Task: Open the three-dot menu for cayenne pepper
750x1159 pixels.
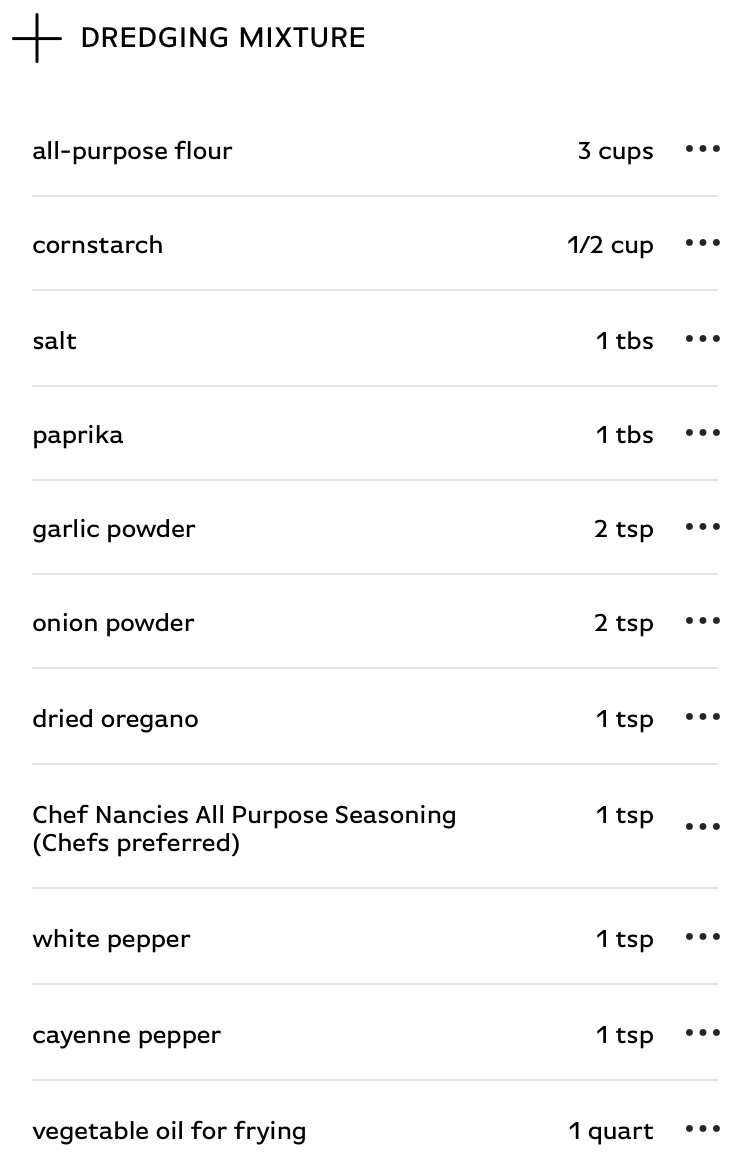Action: click(703, 1033)
